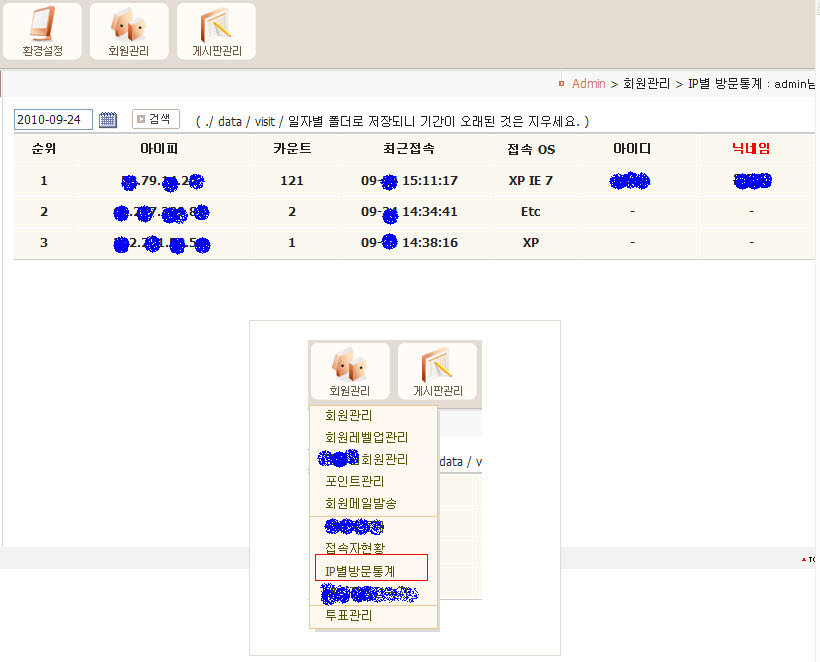Click the 회원관리 icon in the top toolbar
Image resolution: width=820 pixels, height=662 pixels.
[x=128, y=31]
